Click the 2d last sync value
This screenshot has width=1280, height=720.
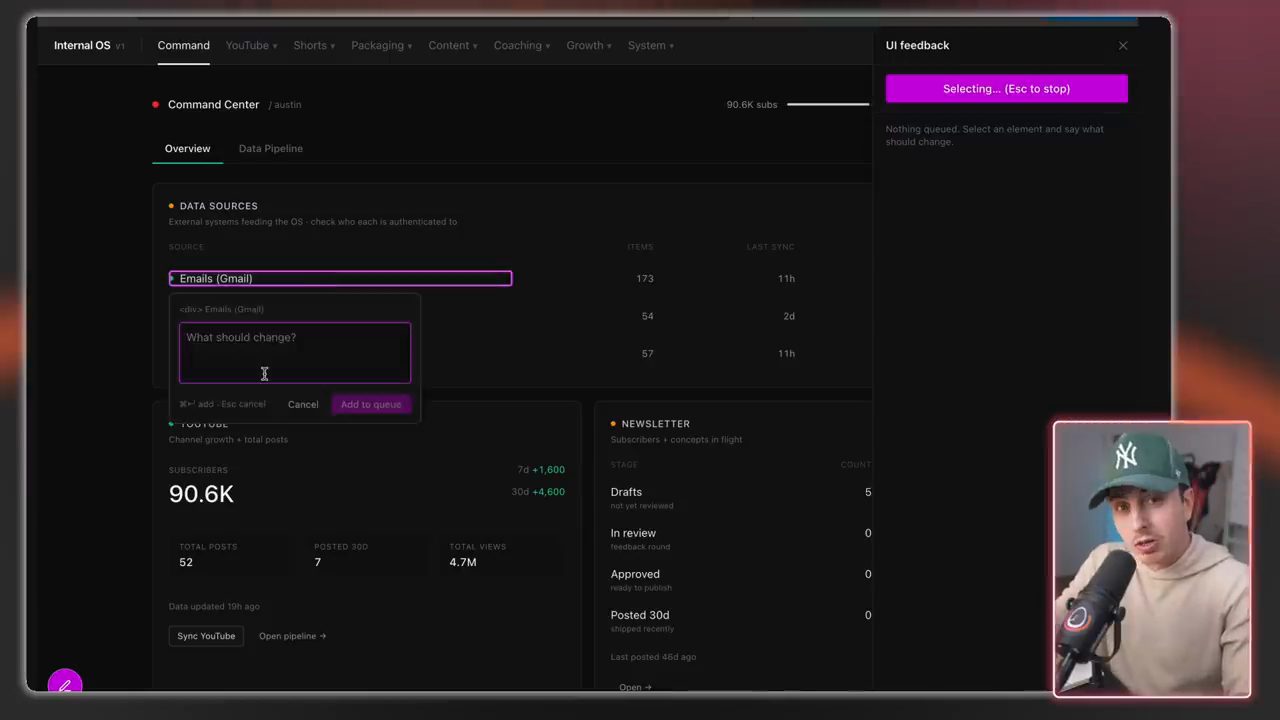[789, 316]
